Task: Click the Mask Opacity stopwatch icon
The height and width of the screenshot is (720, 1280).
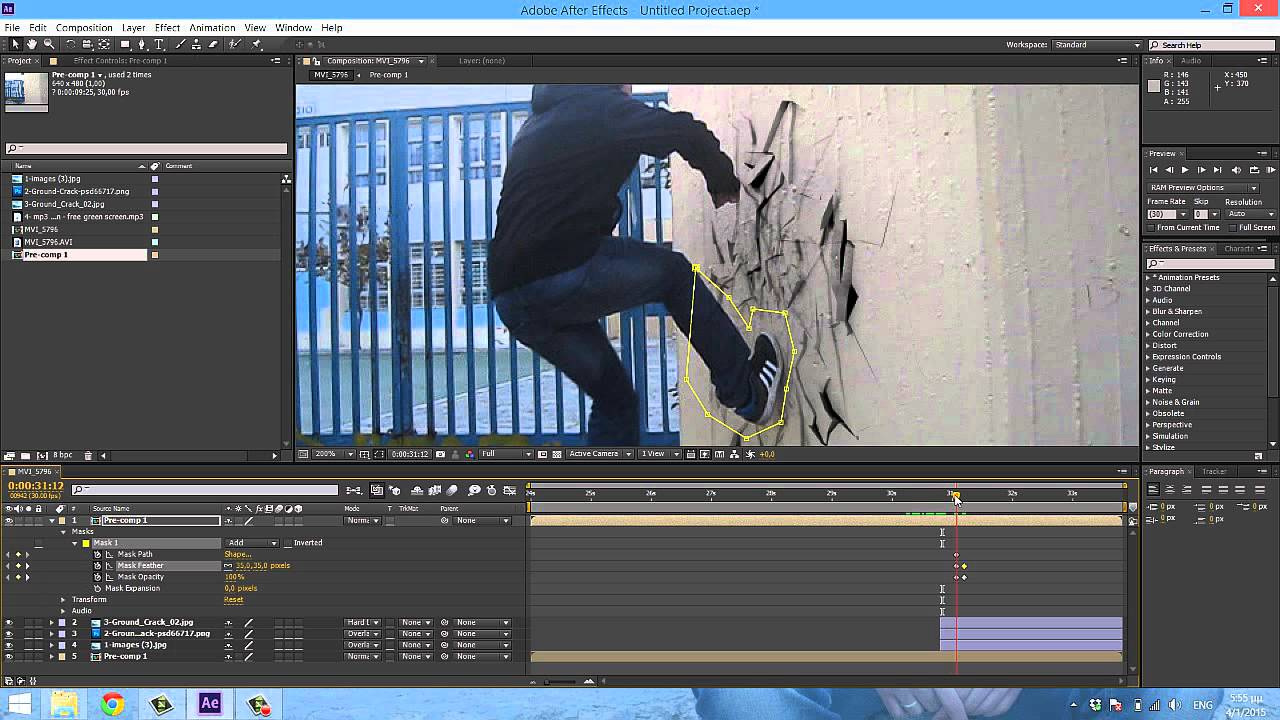Action: click(98, 577)
